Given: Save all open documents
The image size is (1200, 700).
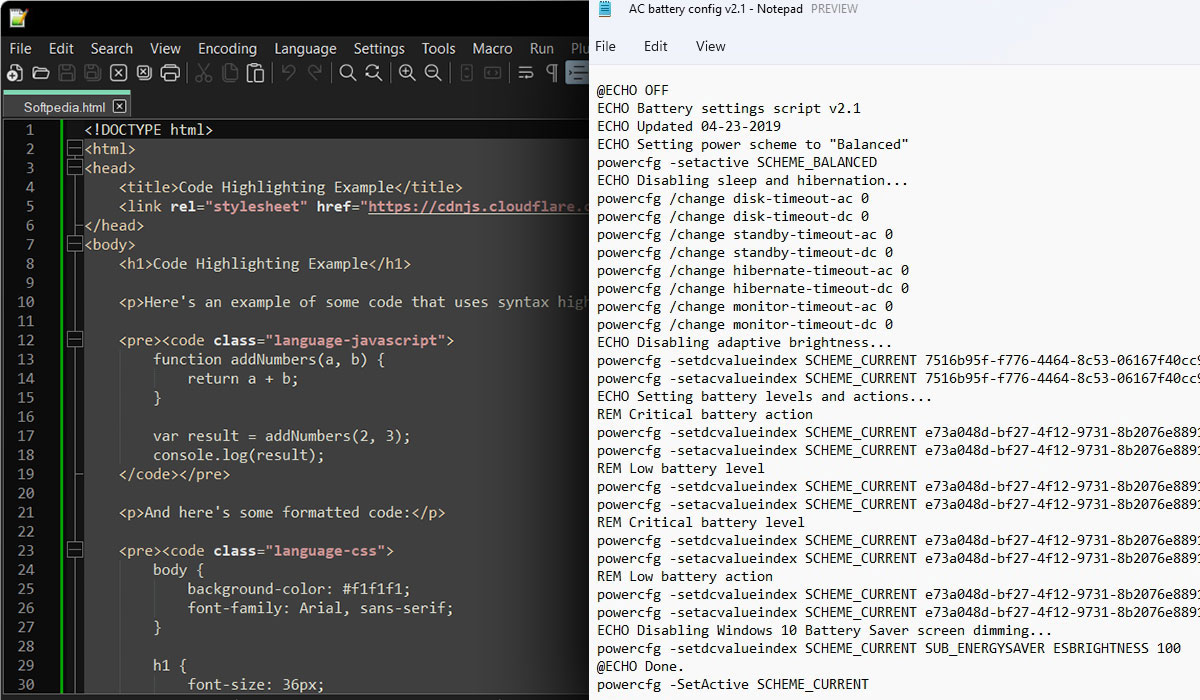Looking at the screenshot, I should click(92, 72).
